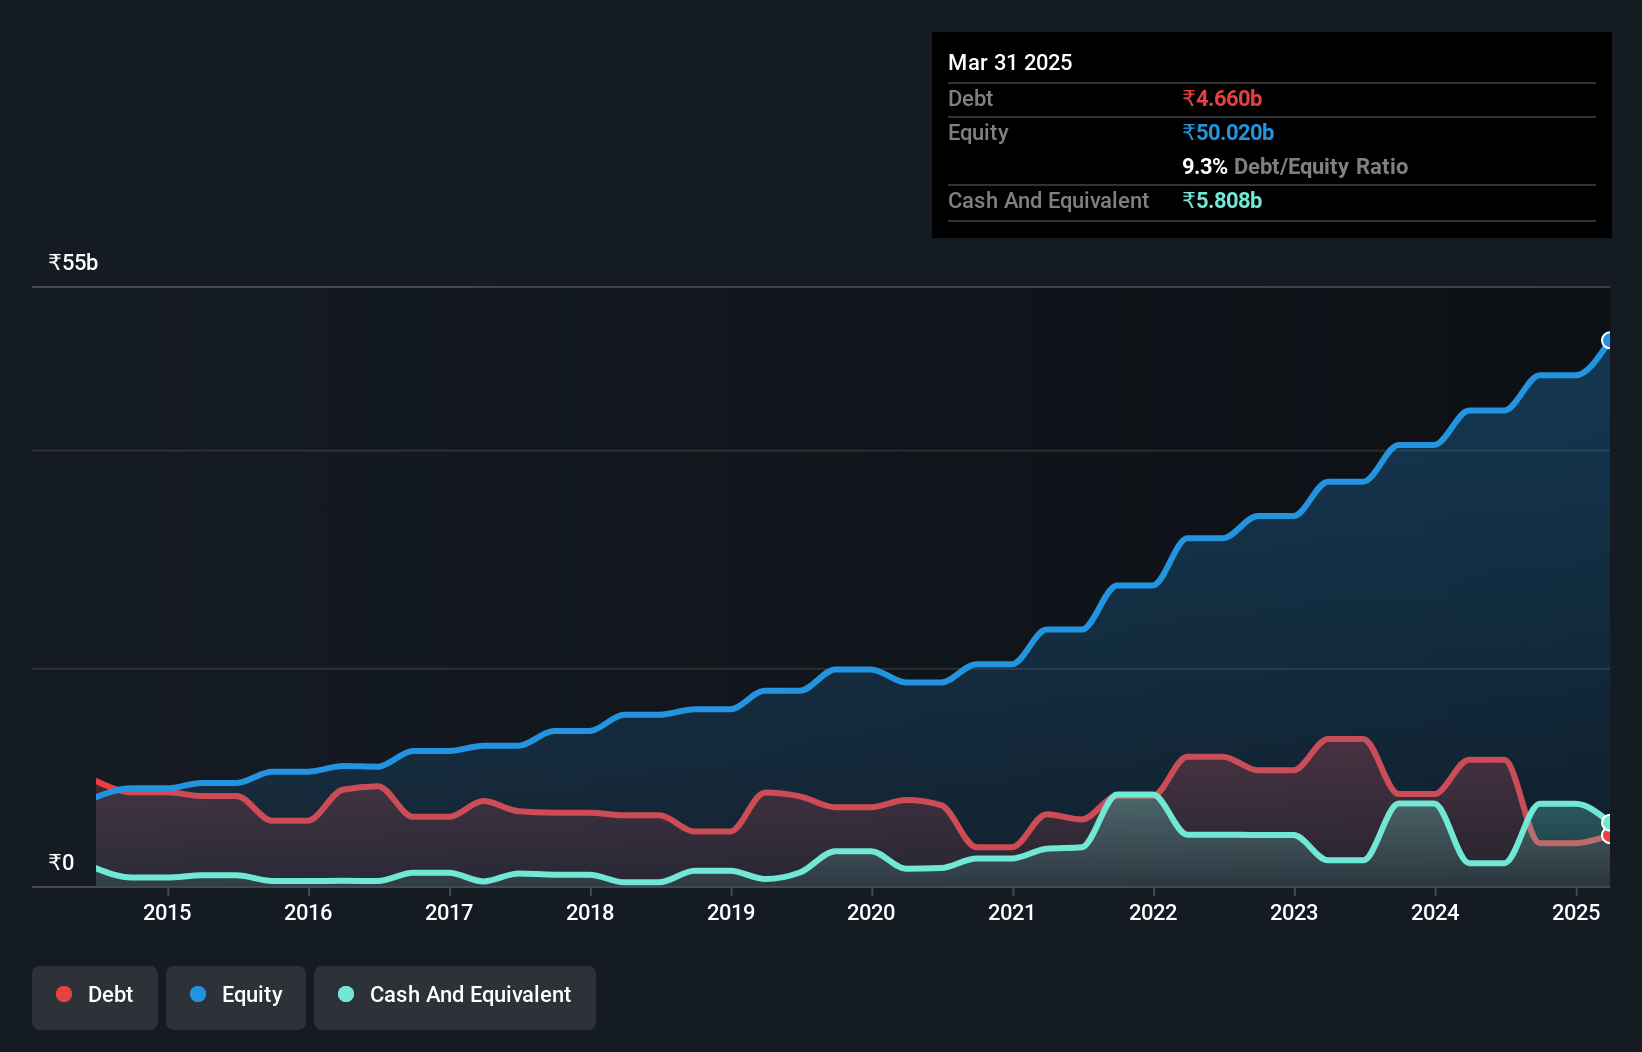Toggle the Cash And Equivalent series visibility
This screenshot has height=1052, width=1642.
point(454,996)
